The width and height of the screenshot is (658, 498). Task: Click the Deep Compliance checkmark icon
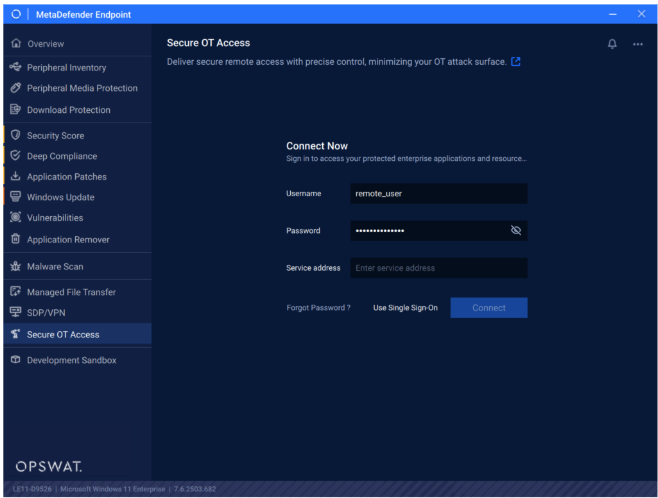coord(16,156)
